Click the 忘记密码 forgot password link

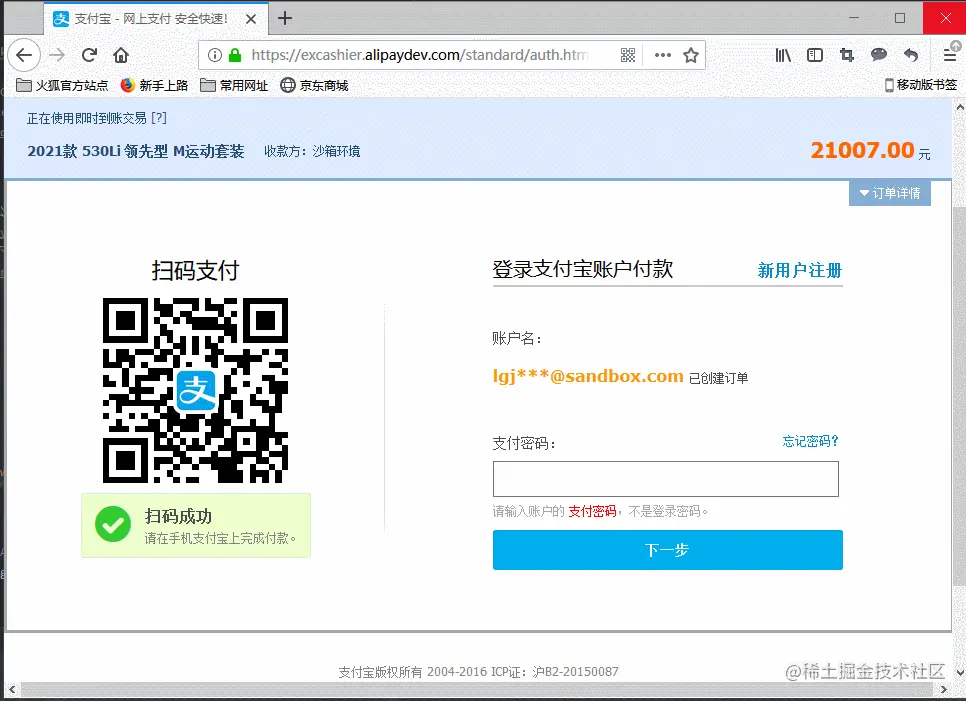[810, 441]
